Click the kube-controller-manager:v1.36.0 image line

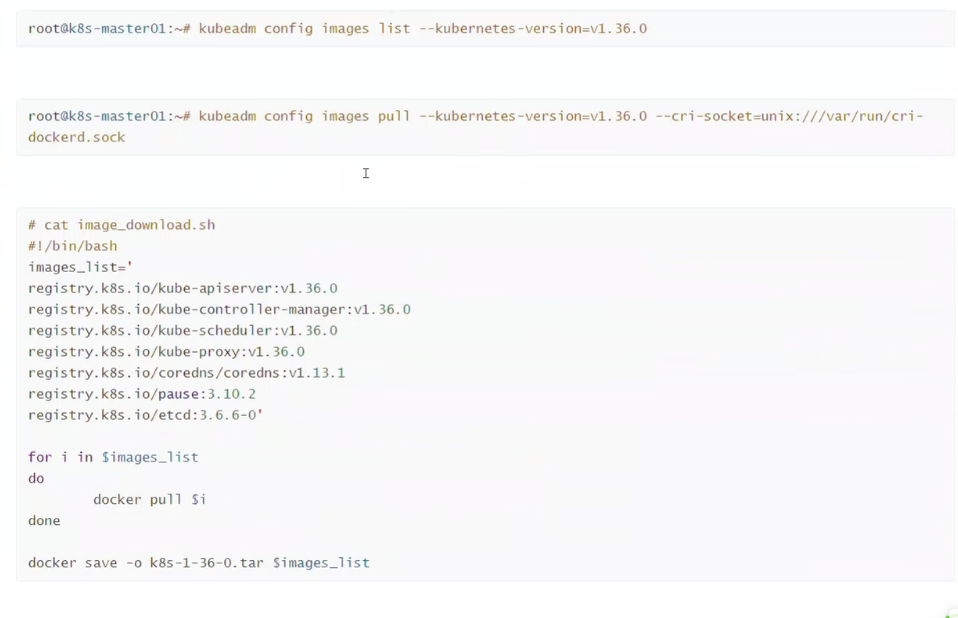(219, 310)
